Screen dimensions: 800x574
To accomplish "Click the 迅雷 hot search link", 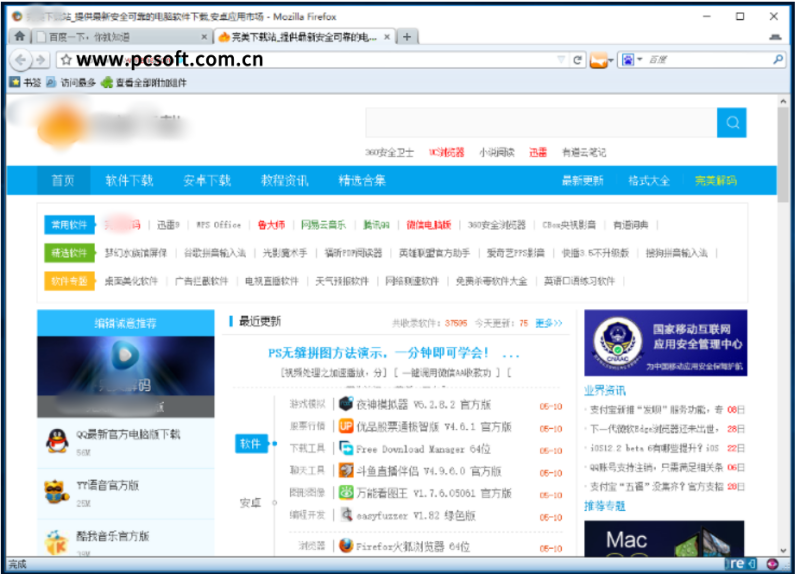I will [x=538, y=152].
